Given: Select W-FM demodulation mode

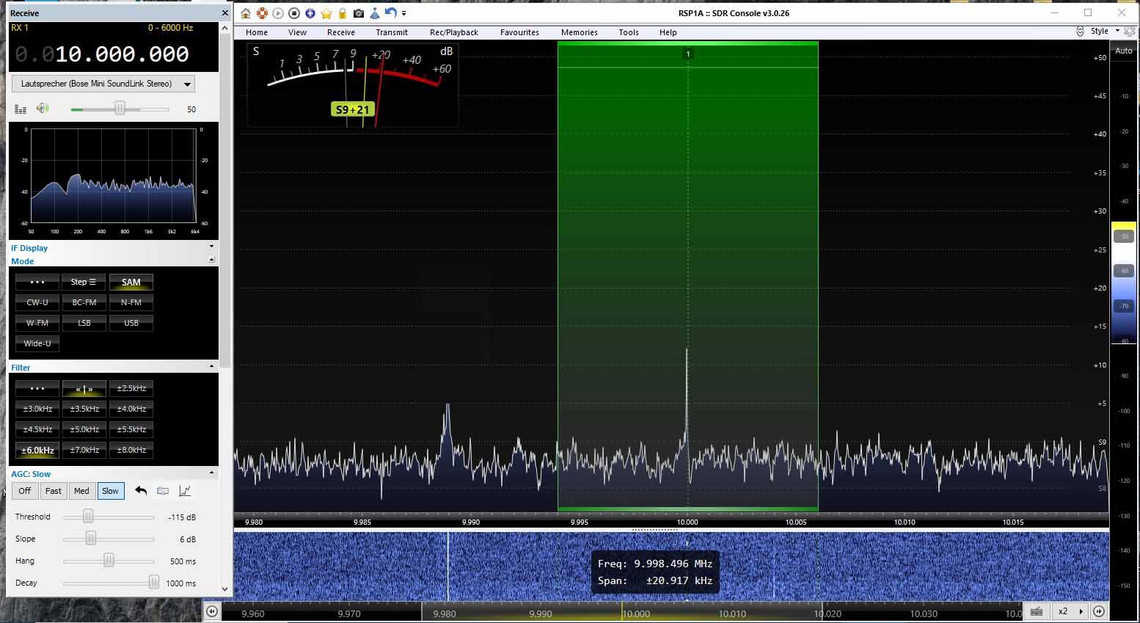Looking at the screenshot, I should 37,323.
